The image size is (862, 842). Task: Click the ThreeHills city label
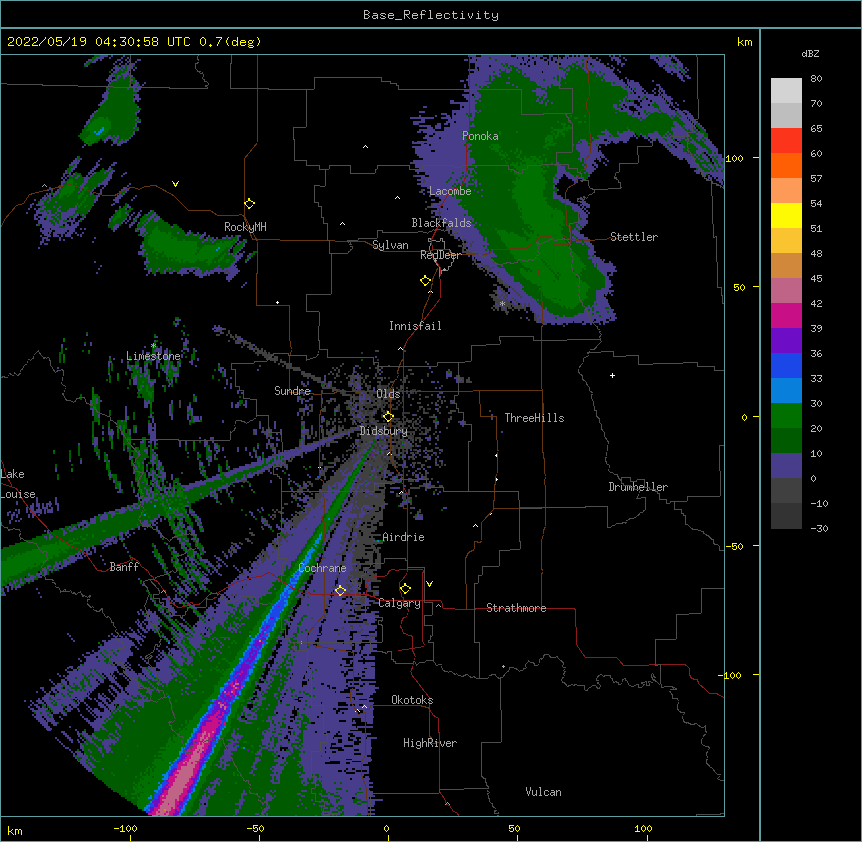[534, 418]
